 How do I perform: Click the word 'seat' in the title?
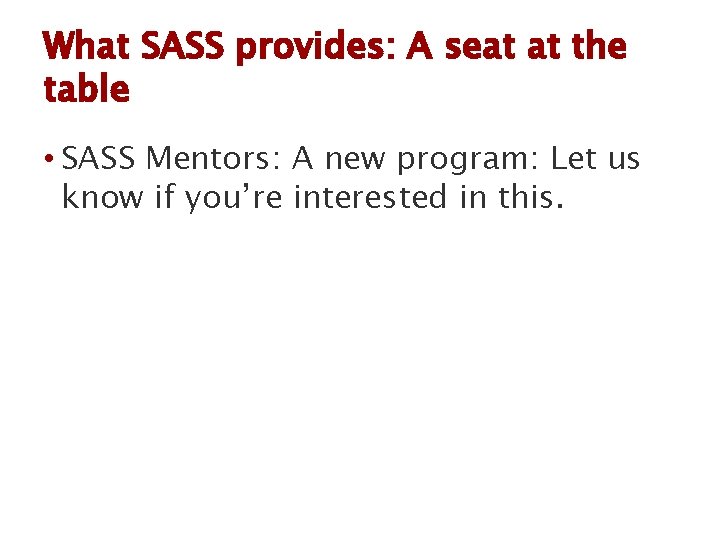[482, 47]
